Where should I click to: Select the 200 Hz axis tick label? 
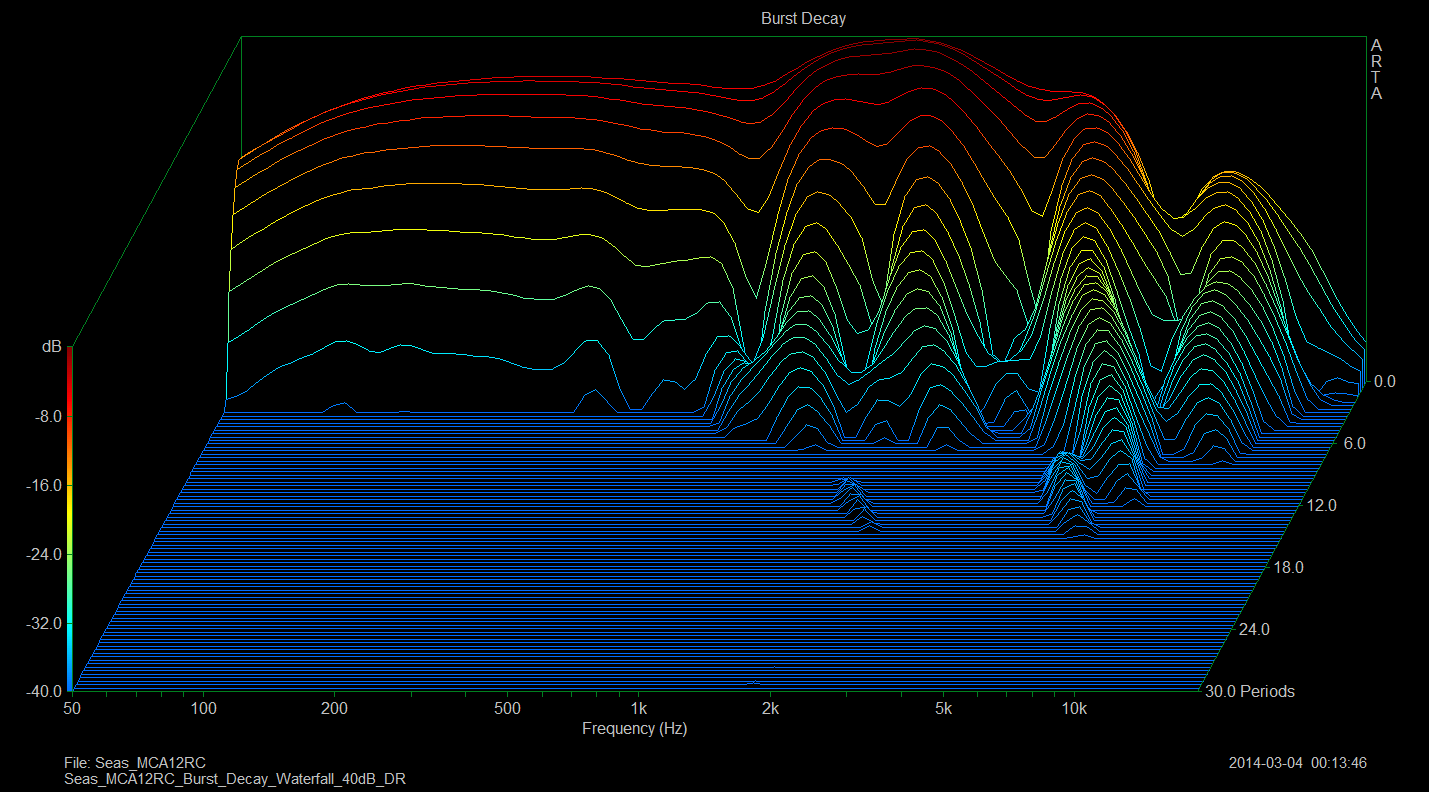coord(334,709)
